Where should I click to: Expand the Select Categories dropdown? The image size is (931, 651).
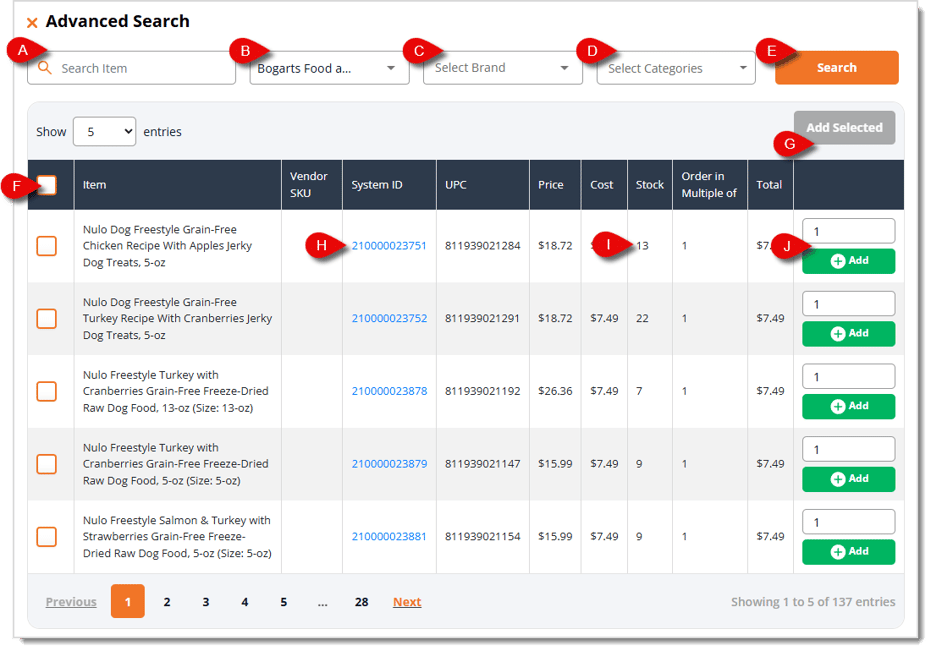pyautogui.click(x=676, y=68)
